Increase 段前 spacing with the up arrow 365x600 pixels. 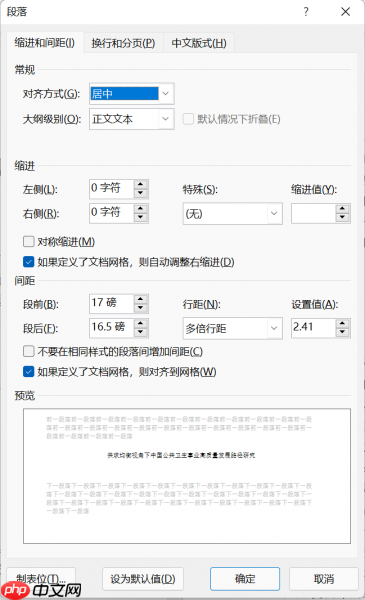tap(141, 299)
